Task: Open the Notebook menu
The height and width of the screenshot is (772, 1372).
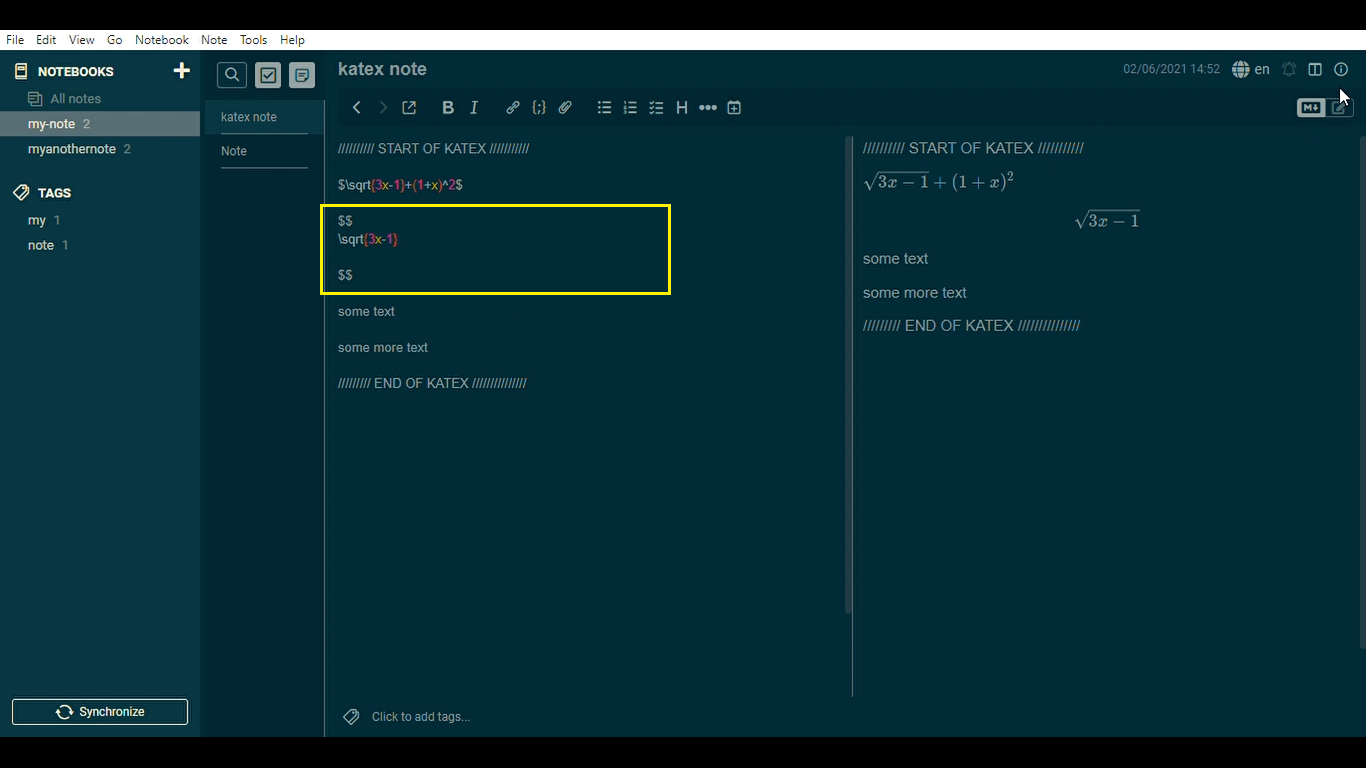Action: point(161,40)
